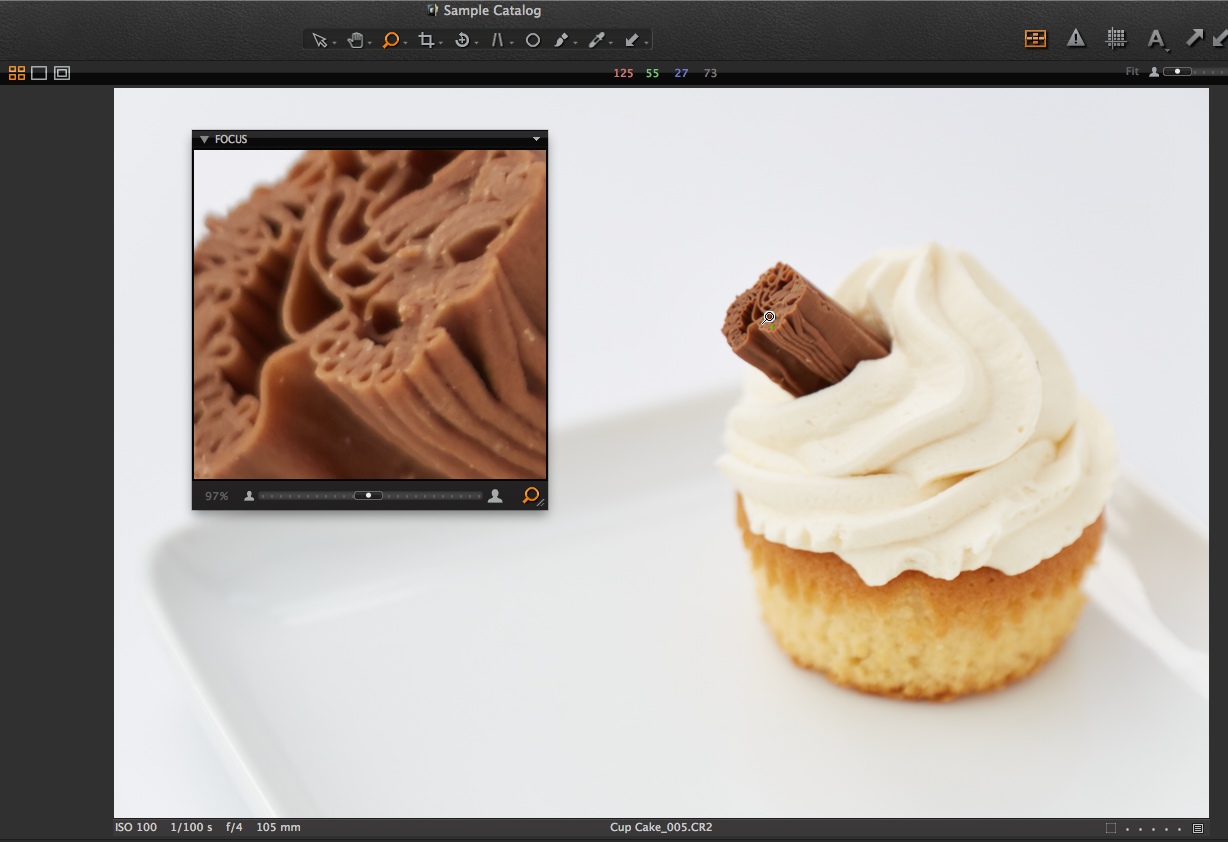The image size is (1228, 842).
Task: Click the luminance readout value 73
Action: pos(710,73)
